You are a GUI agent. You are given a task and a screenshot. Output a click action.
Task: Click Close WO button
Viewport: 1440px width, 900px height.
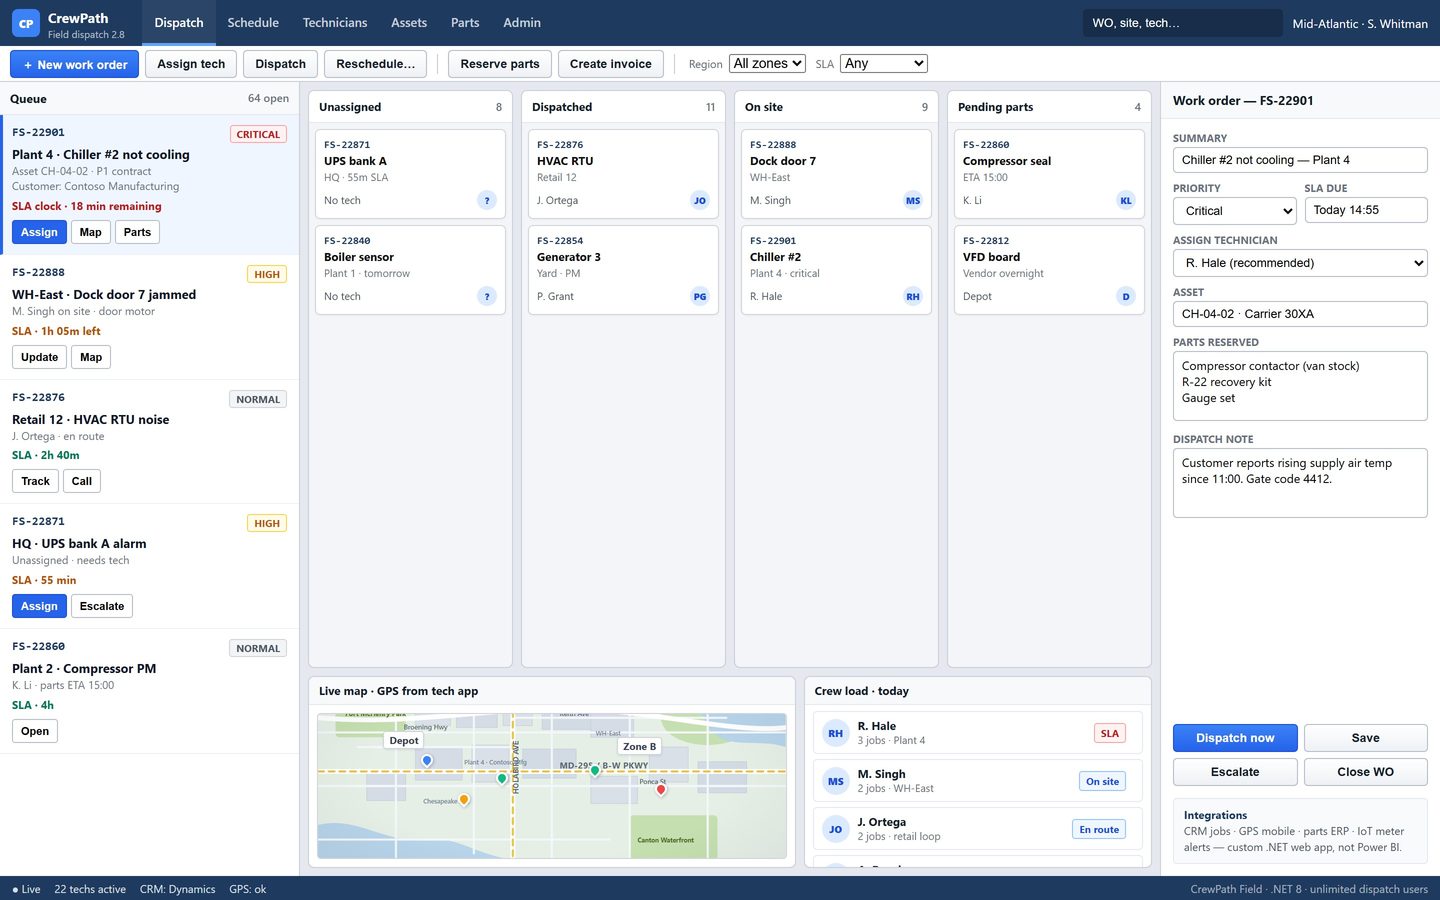click(1366, 772)
